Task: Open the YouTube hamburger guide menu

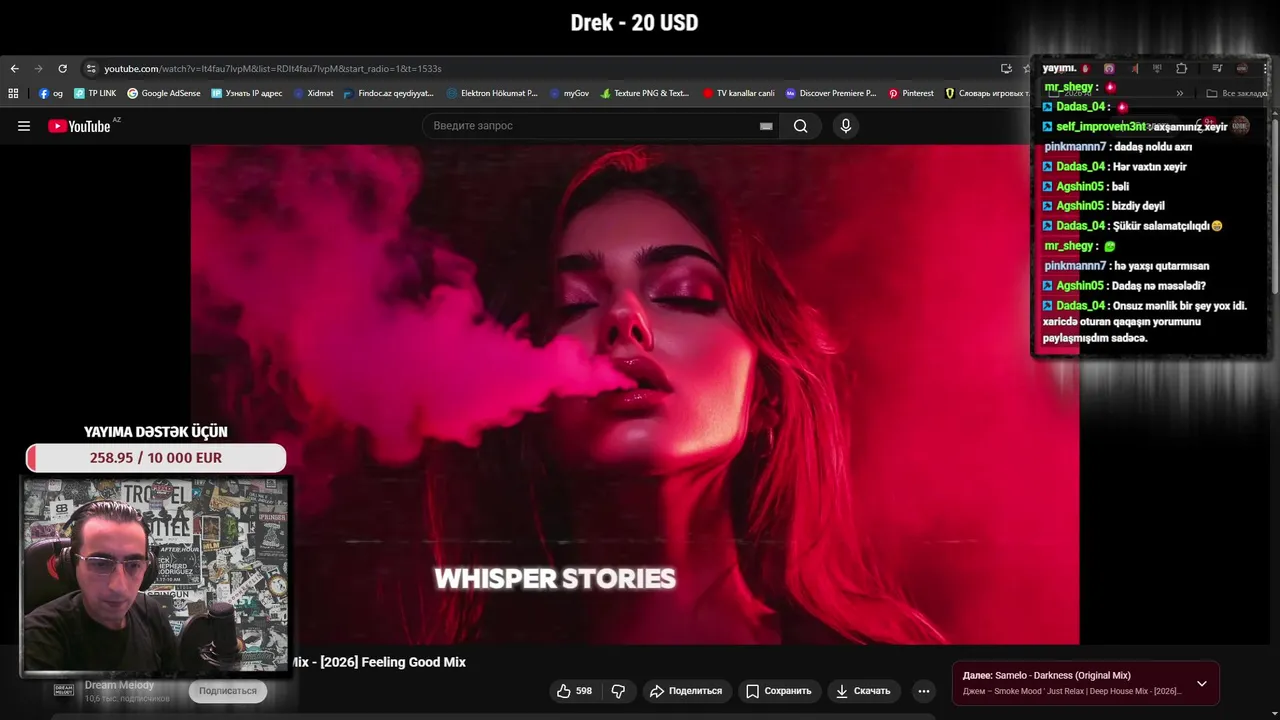Action: coord(24,126)
